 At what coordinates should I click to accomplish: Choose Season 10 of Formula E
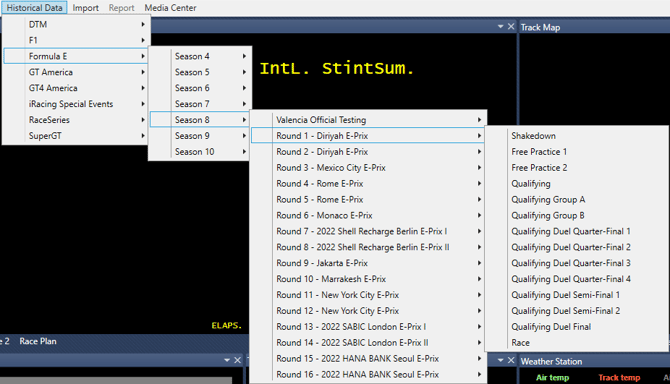pyautogui.click(x=200, y=152)
